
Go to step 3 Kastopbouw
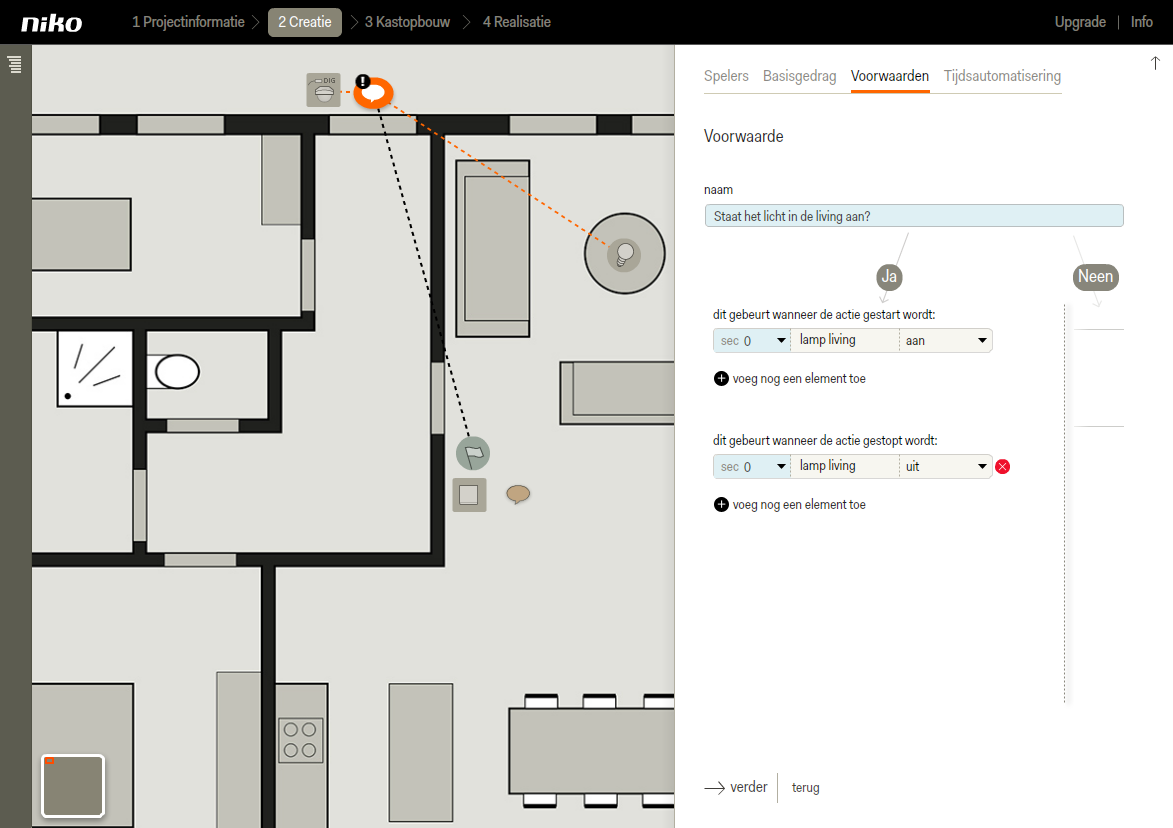coord(407,22)
